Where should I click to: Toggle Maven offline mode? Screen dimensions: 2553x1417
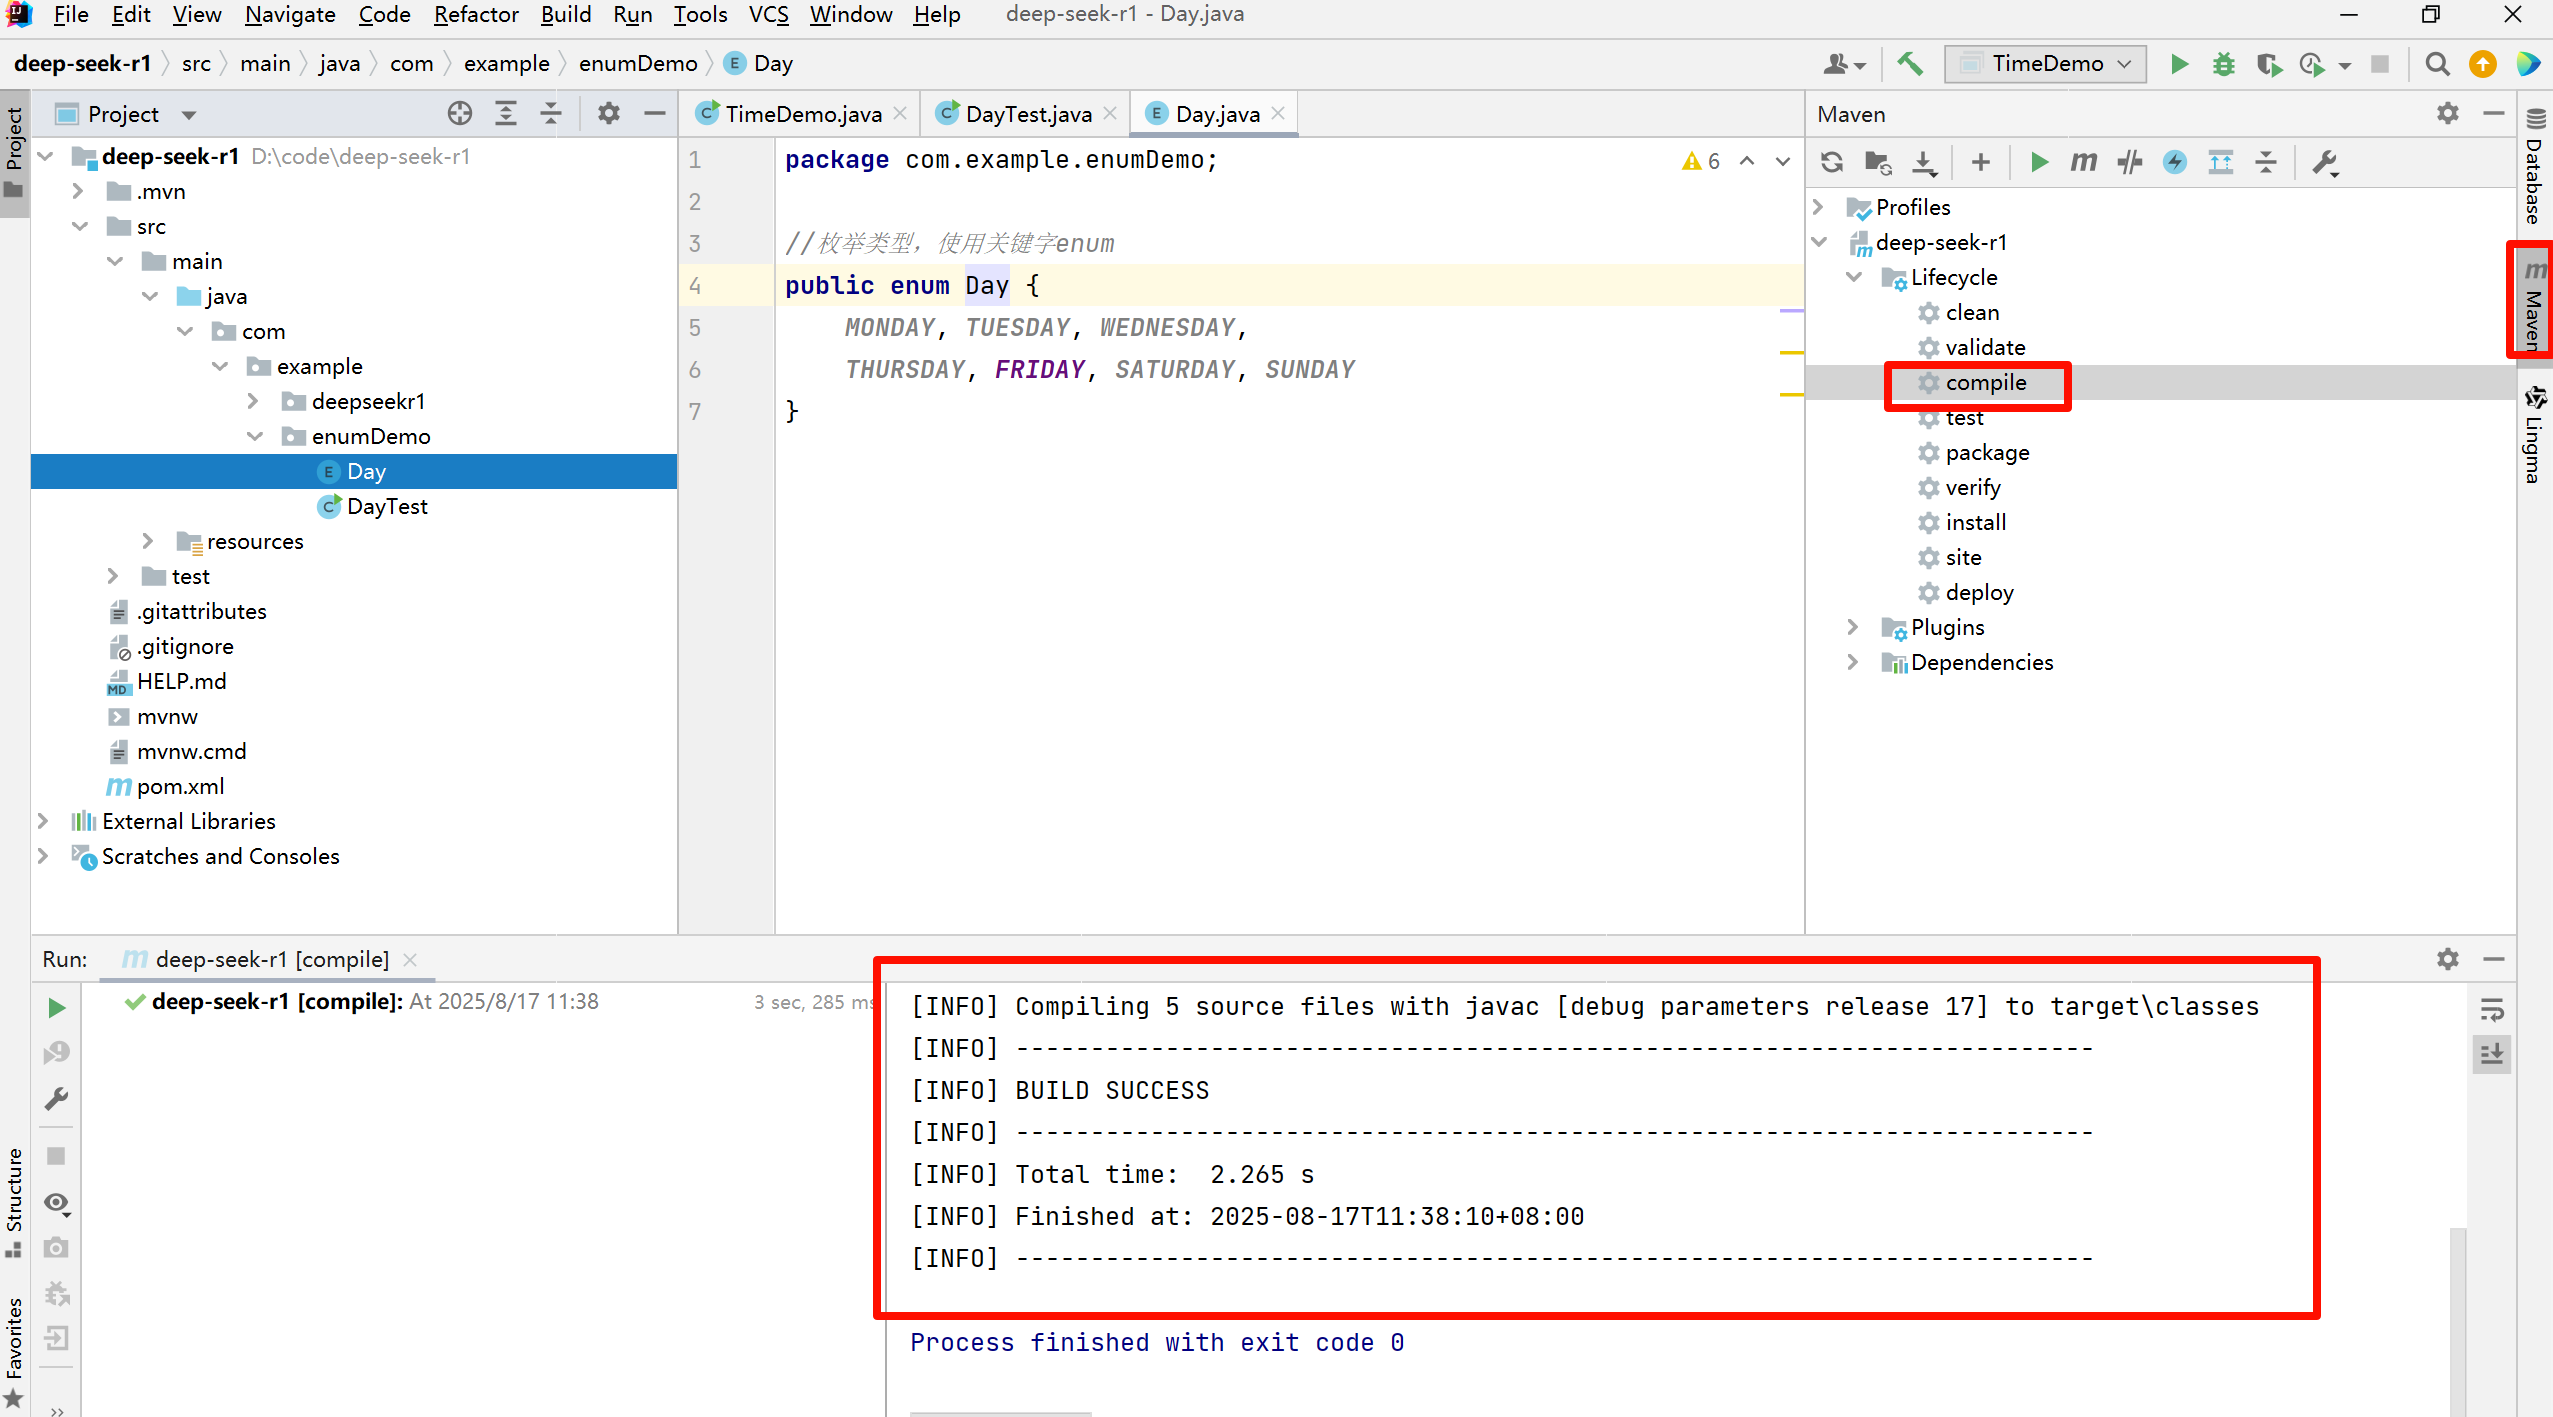click(2177, 162)
